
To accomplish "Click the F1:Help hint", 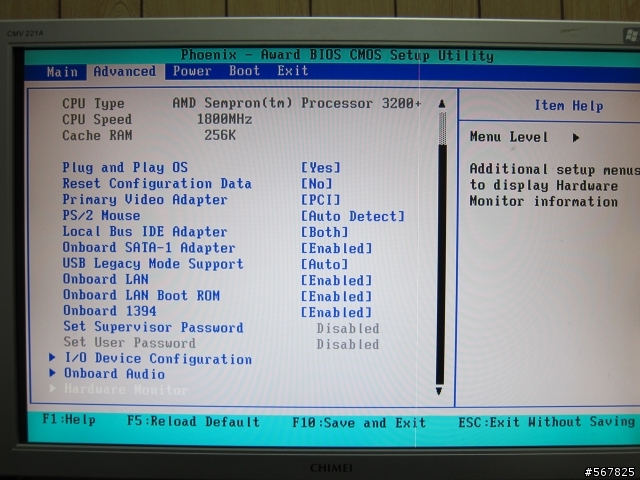I will pyautogui.click(x=69, y=420).
